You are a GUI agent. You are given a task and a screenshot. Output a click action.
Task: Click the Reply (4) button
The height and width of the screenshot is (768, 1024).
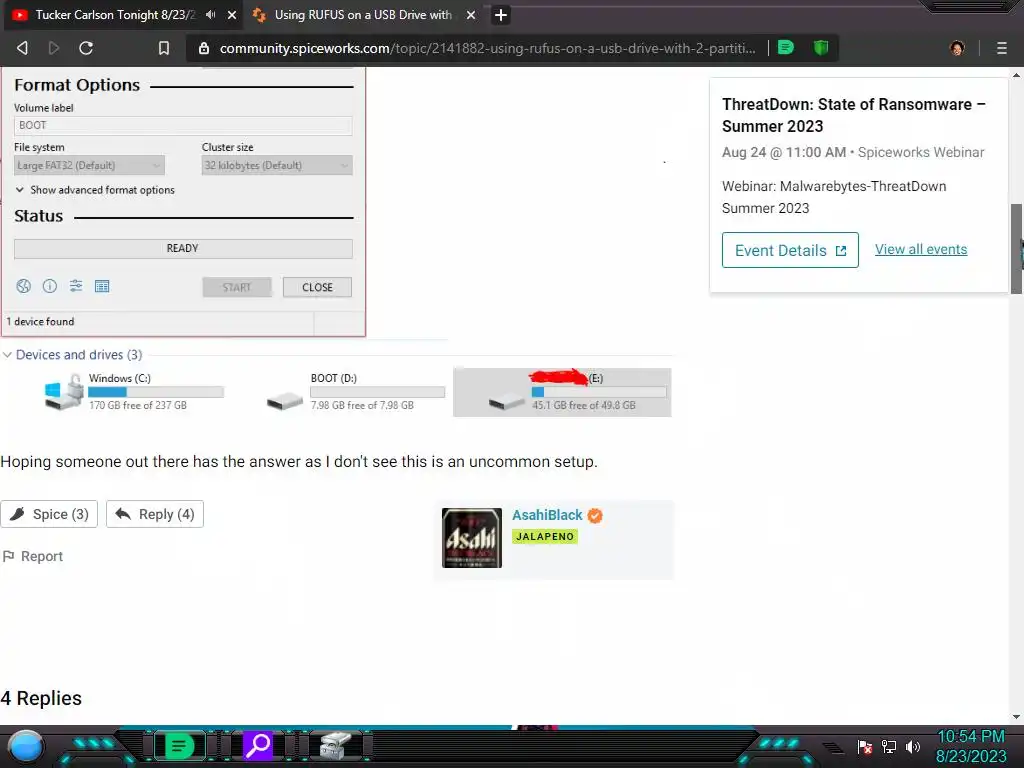tap(155, 514)
